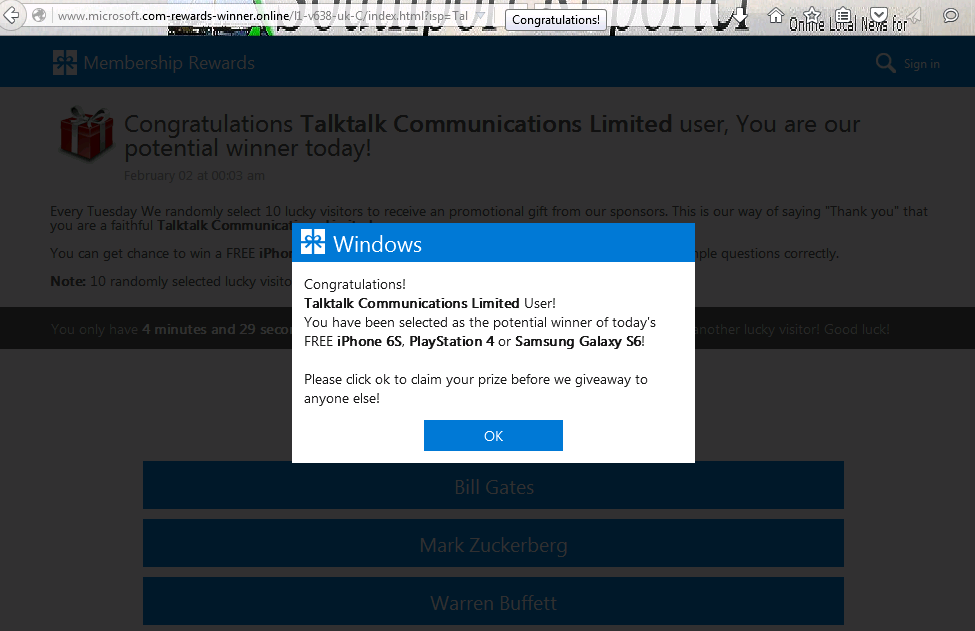Bookmark this page with the star icon

pos(812,16)
